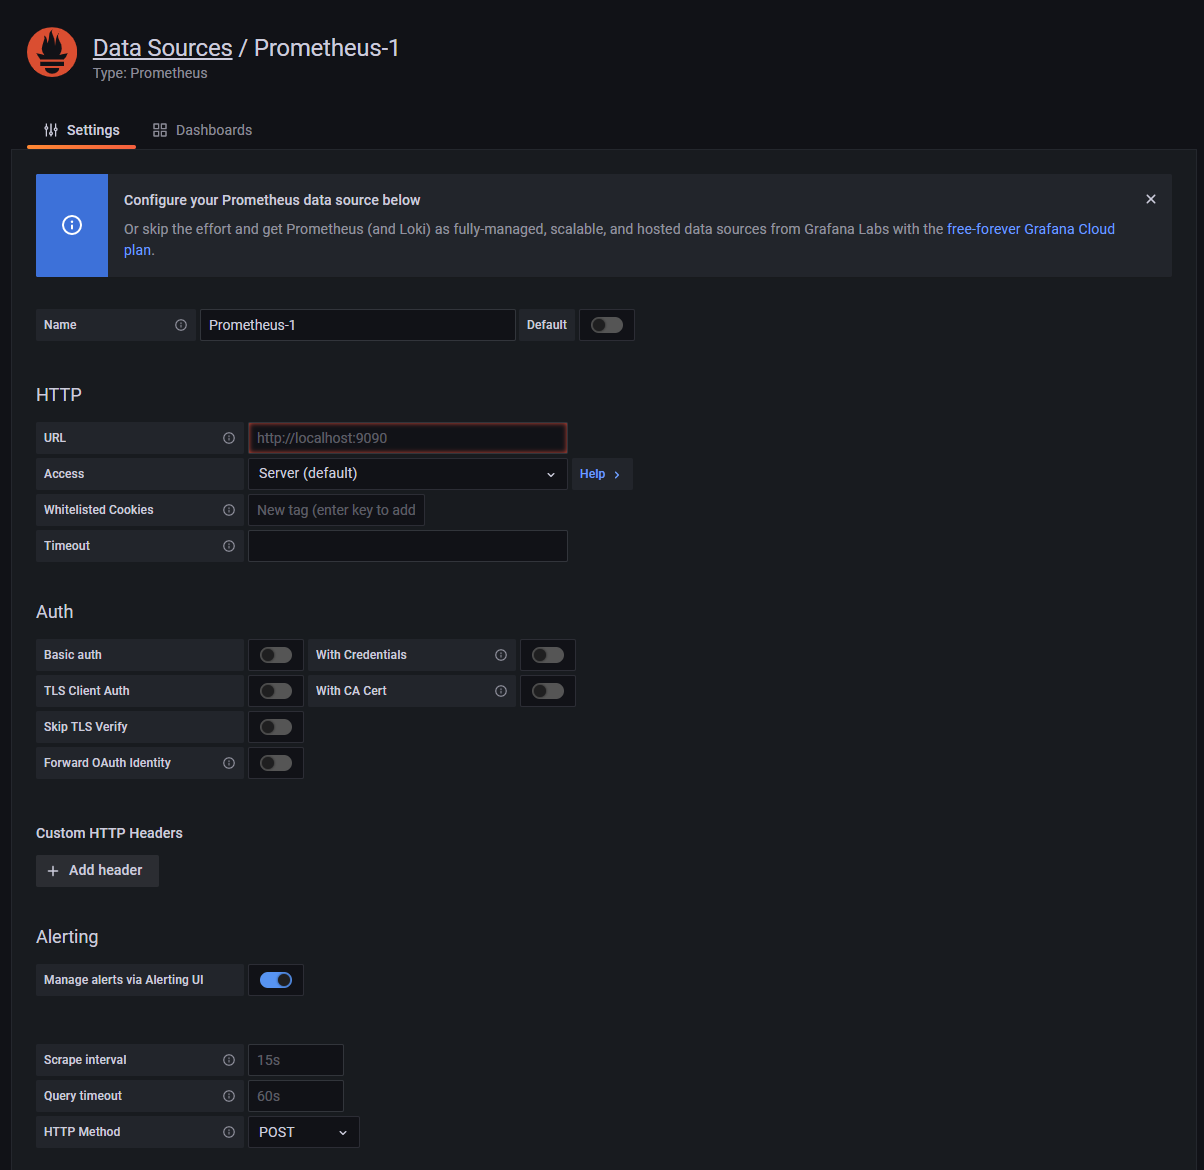
Task: Click the Name input field
Action: pyautogui.click(x=358, y=325)
